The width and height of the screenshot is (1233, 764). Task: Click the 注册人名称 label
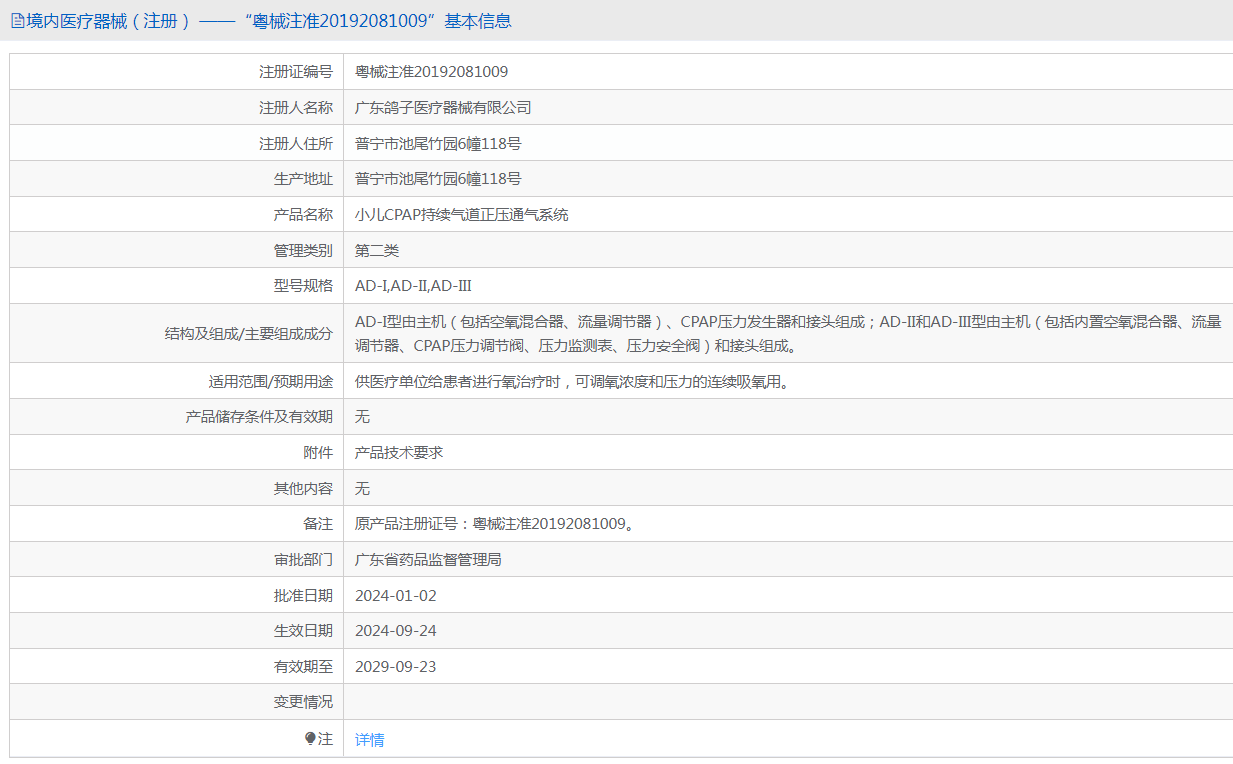295,108
